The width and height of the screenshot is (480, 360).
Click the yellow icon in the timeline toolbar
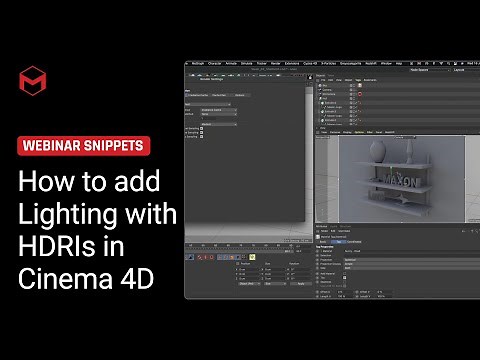click(x=252, y=257)
